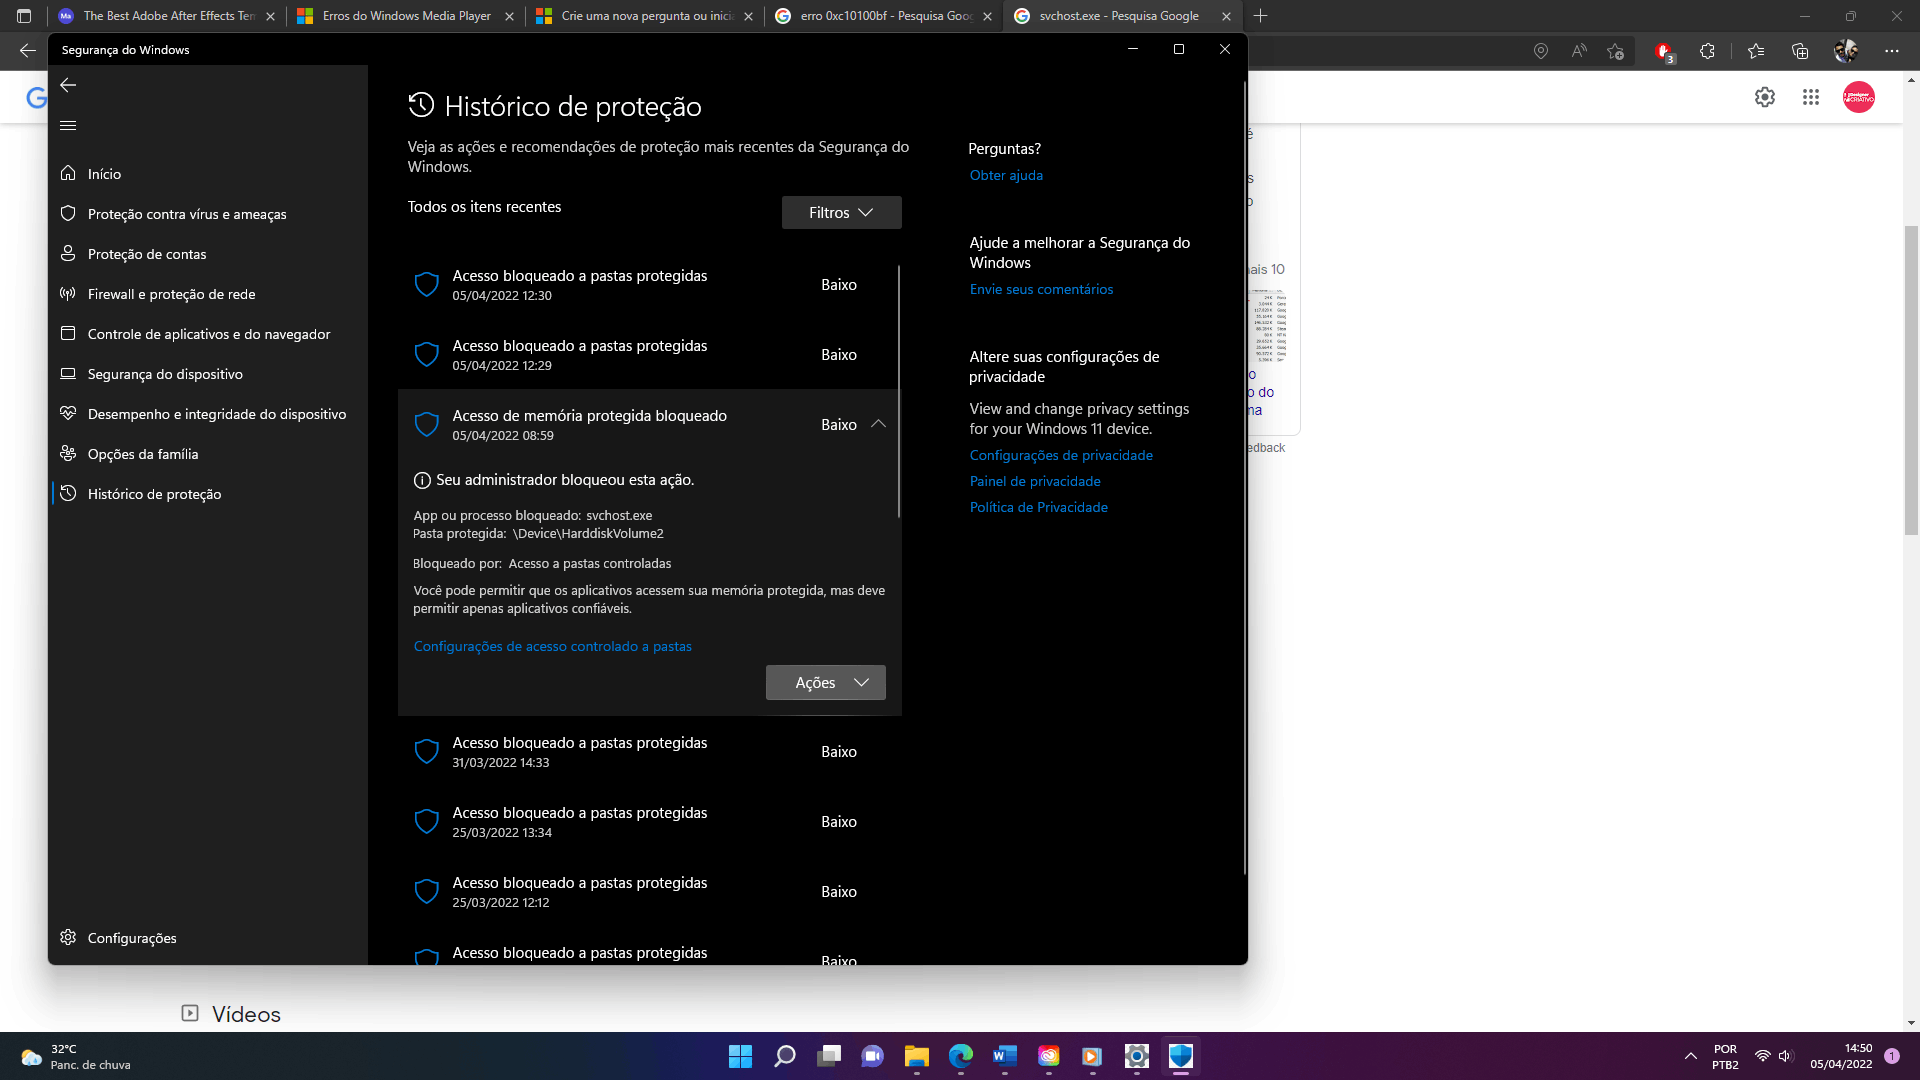The width and height of the screenshot is (1920, 1080).
Task: Expand entry dated 05/04/2022 12:30
Action: [x=648, y=285]
